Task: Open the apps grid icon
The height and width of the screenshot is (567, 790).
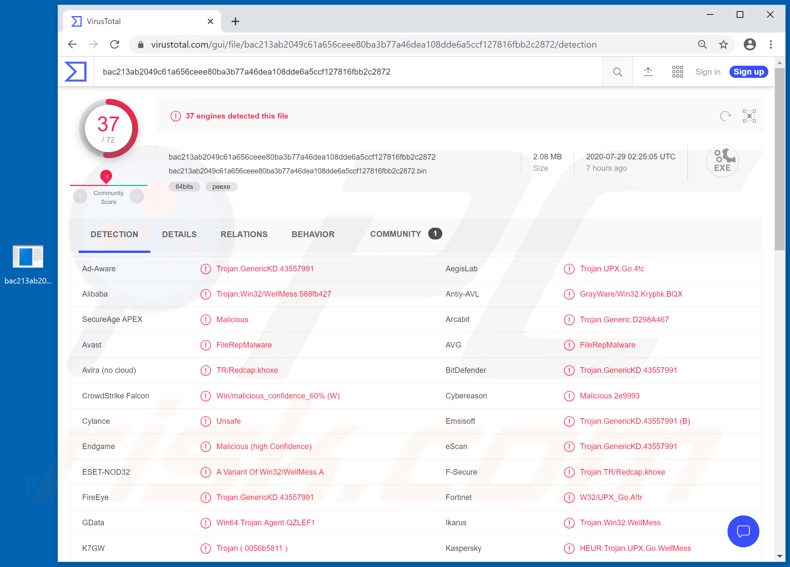Action: tap(678, 72)
